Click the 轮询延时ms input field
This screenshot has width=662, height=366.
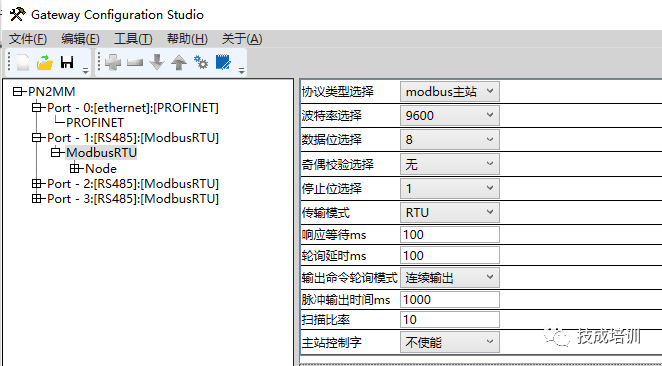click(450, 255)
